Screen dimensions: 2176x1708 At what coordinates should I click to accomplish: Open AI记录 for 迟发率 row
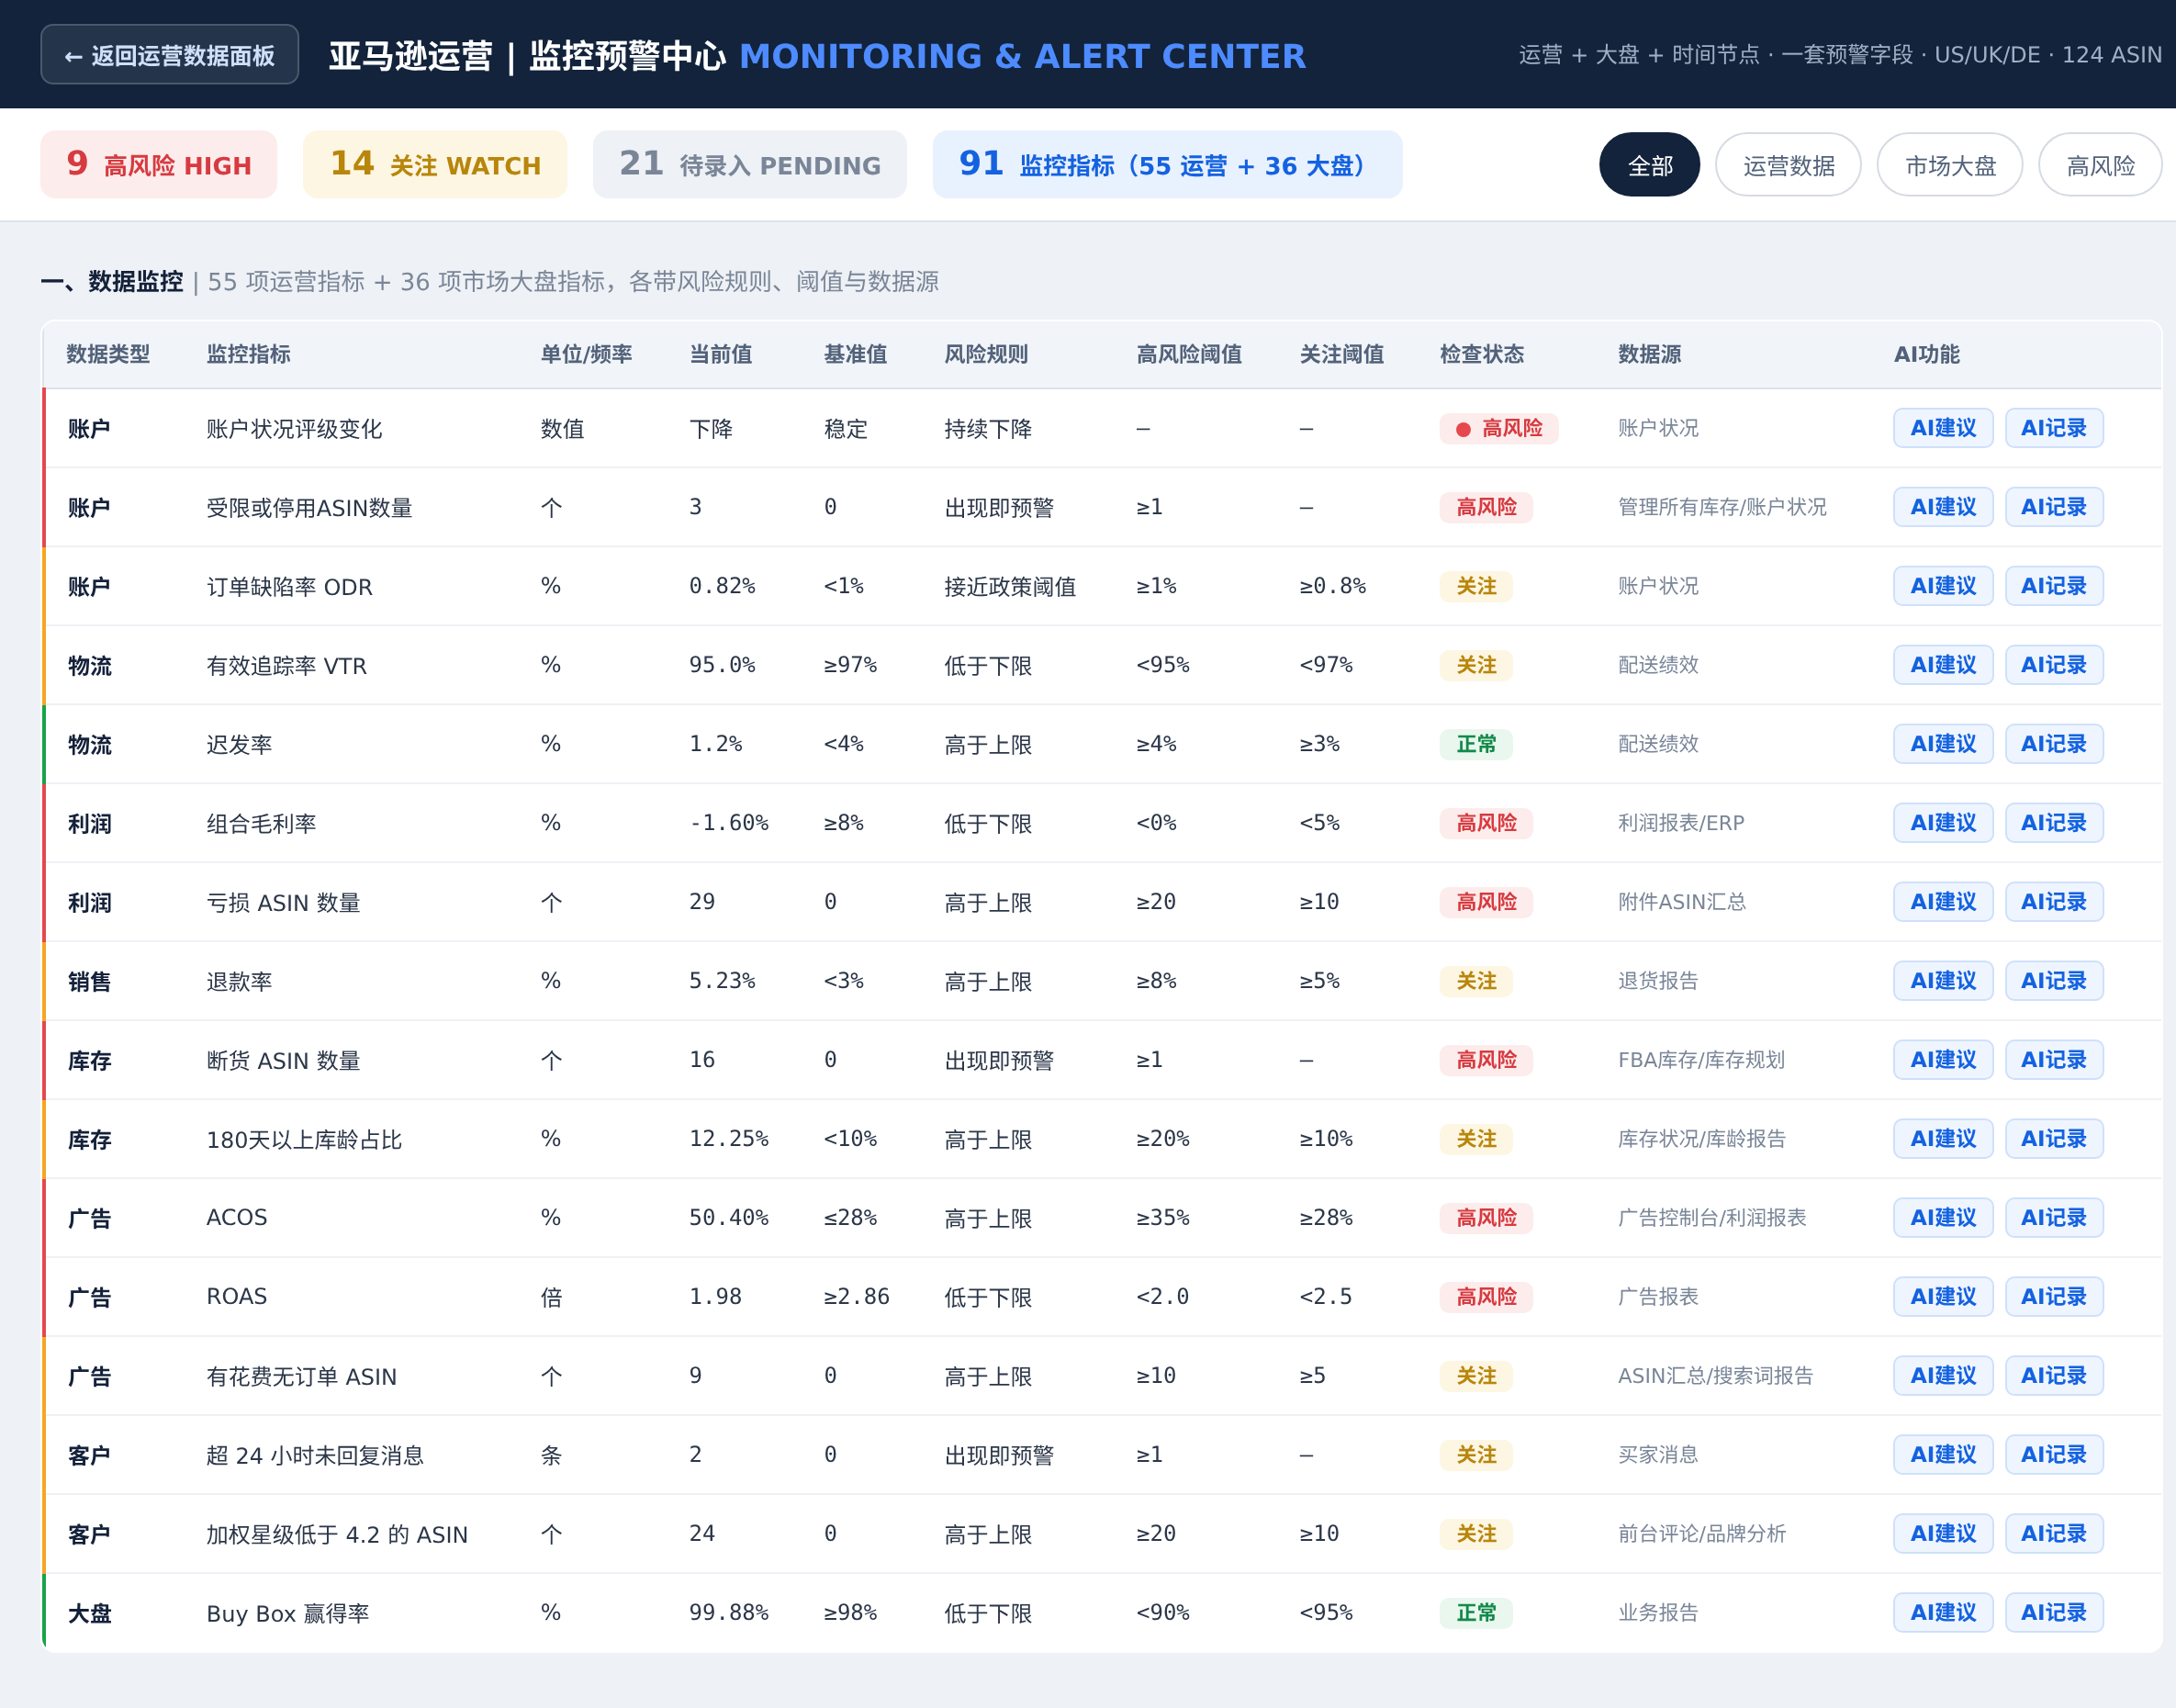click(2054, 744)
